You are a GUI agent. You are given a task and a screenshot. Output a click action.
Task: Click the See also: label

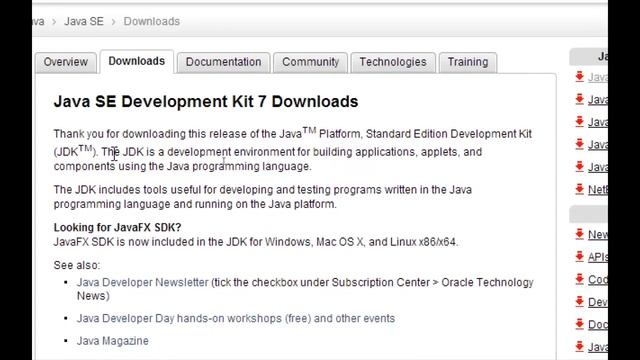[77, 265]
